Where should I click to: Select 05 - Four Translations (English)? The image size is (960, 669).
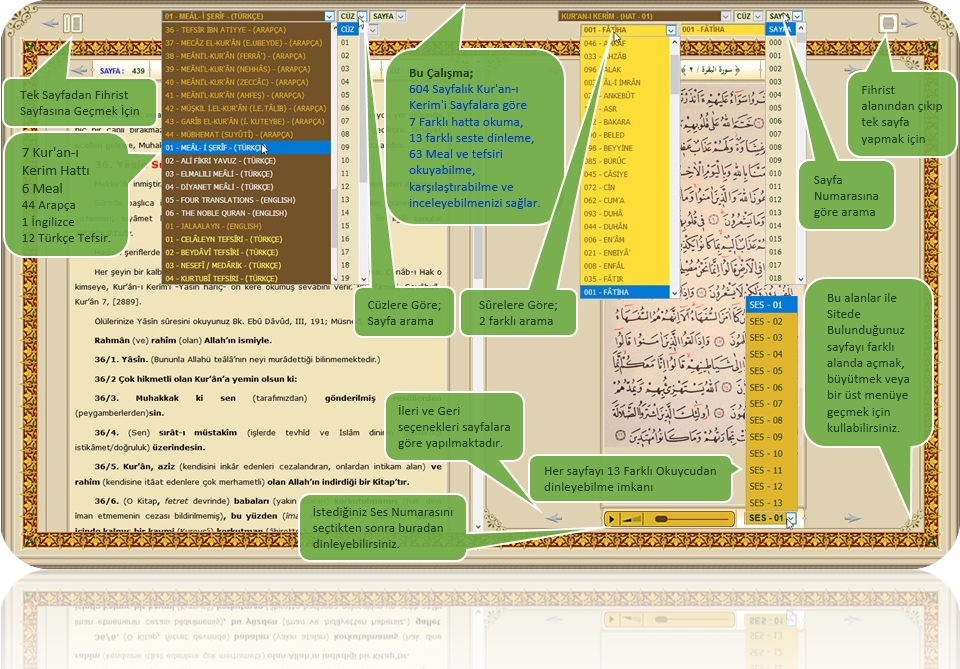(x=246, y=200)
